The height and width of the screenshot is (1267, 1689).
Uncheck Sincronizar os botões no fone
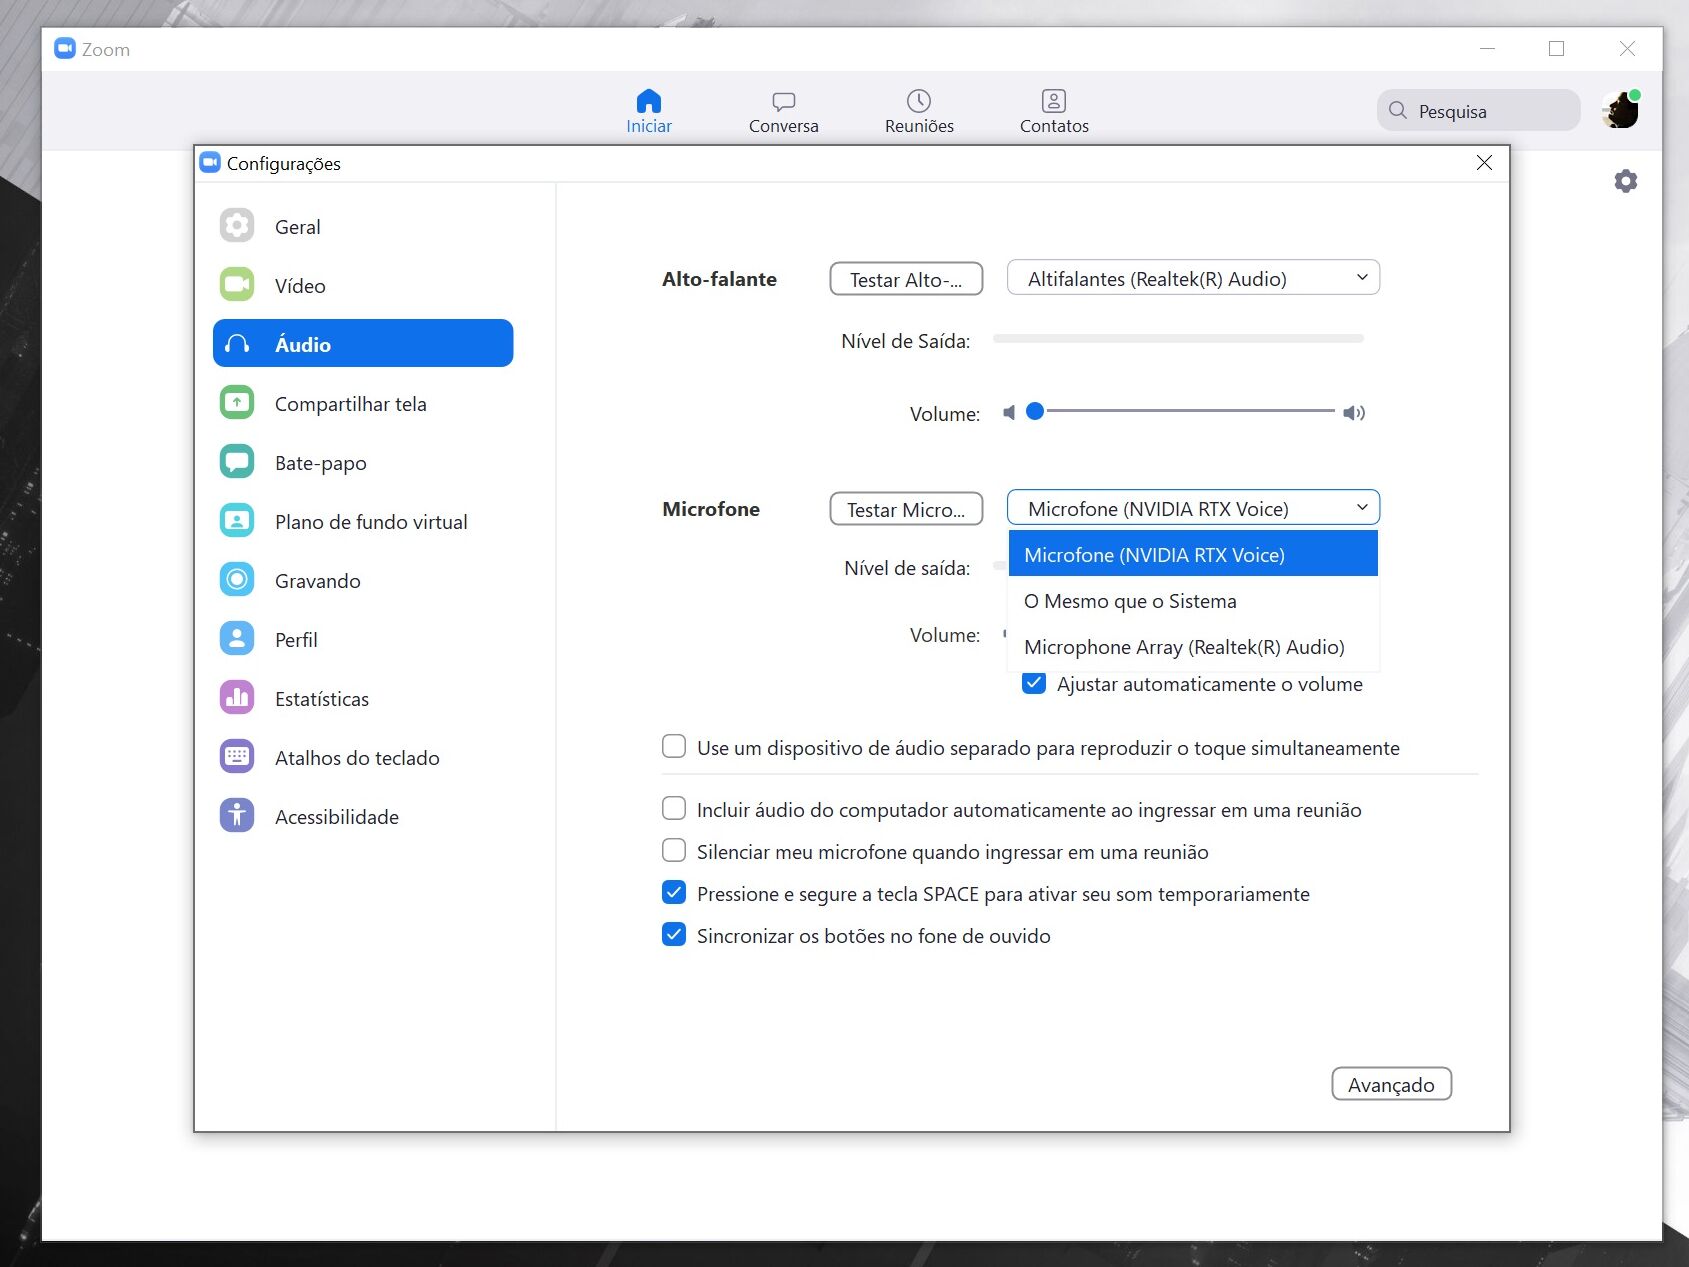pos(674,935)
